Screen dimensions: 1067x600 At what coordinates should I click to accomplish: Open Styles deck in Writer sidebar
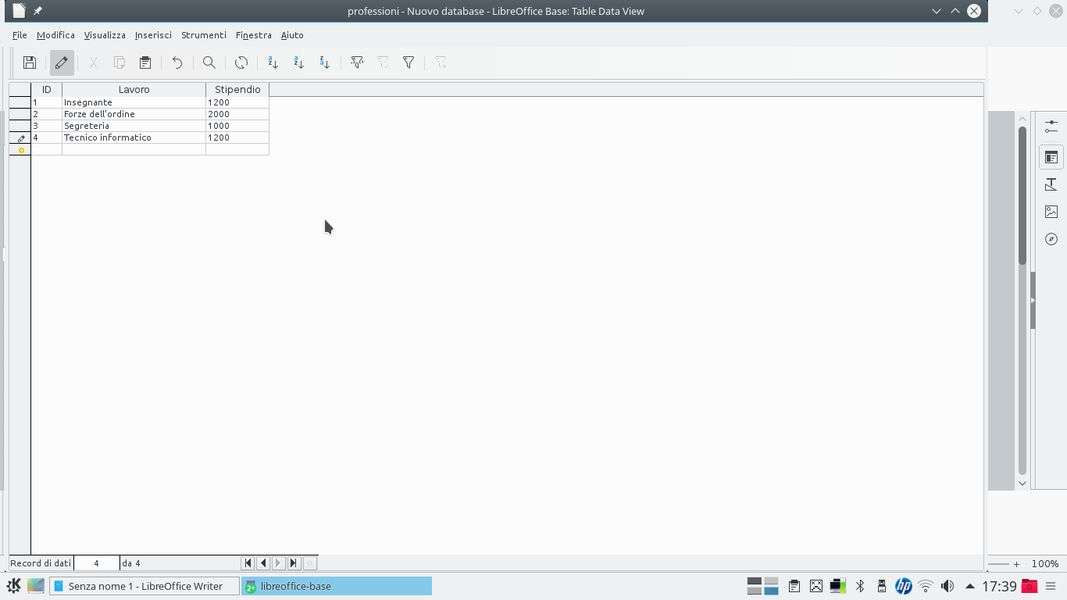pos(1051,184)
